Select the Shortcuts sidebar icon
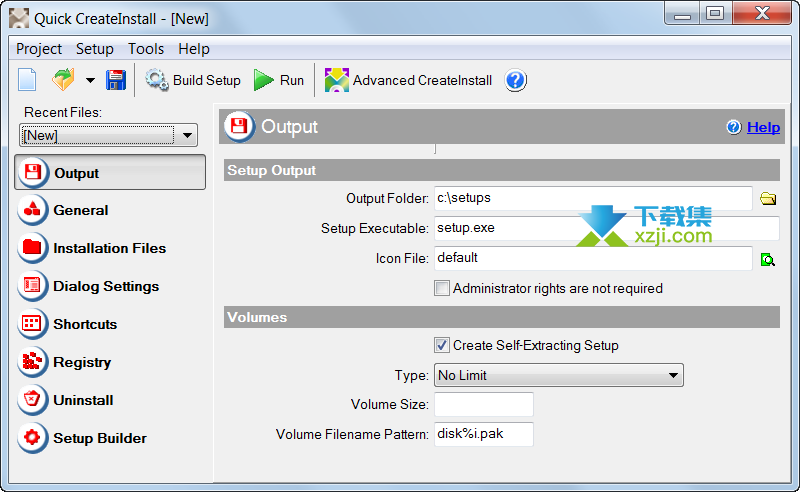 (33, 324)
